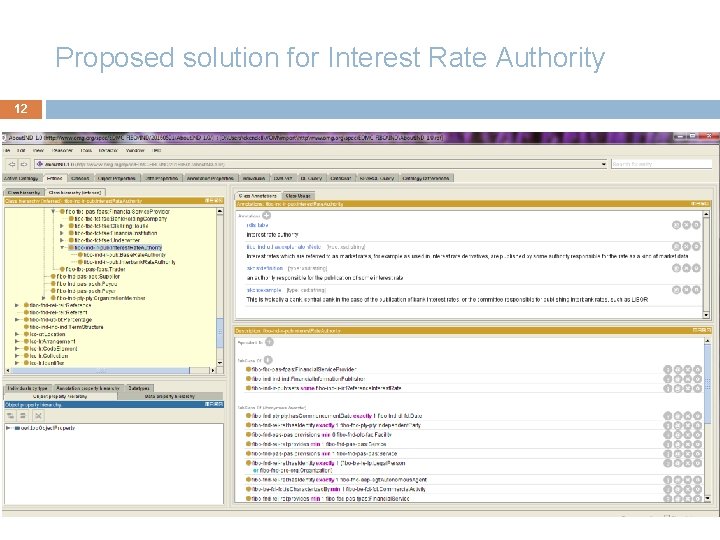Expand the OrganizationMember tree node
The width and height of the screenshot is (720, 540).
pos(44,298)
